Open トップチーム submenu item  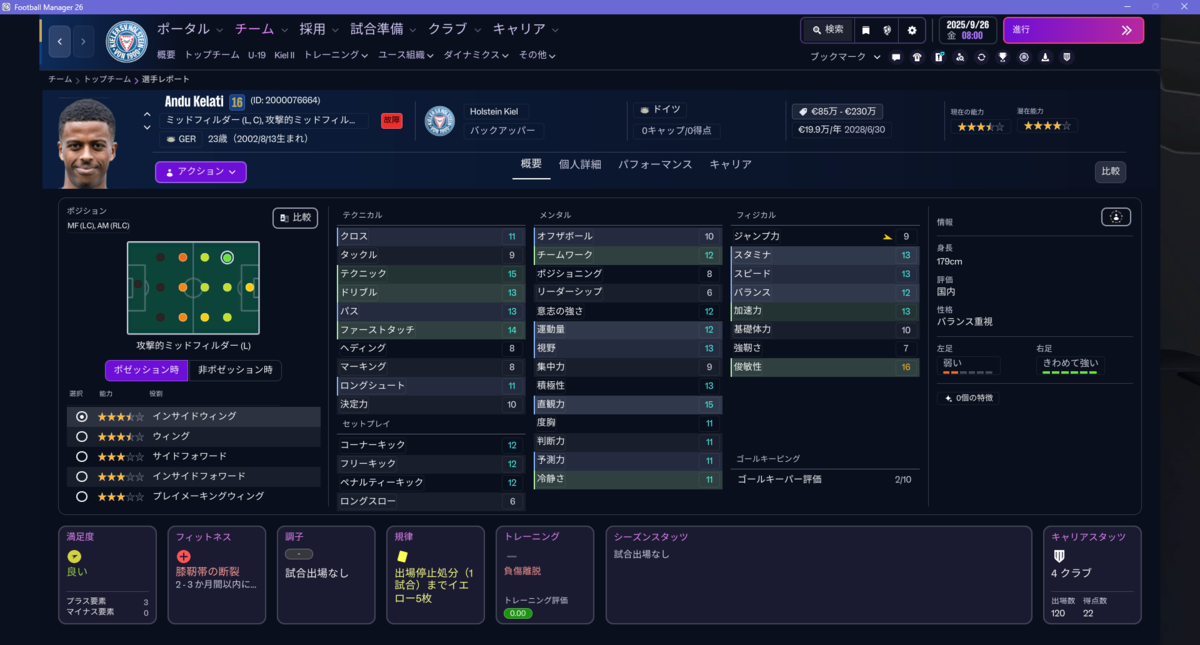tap(212, 56)
